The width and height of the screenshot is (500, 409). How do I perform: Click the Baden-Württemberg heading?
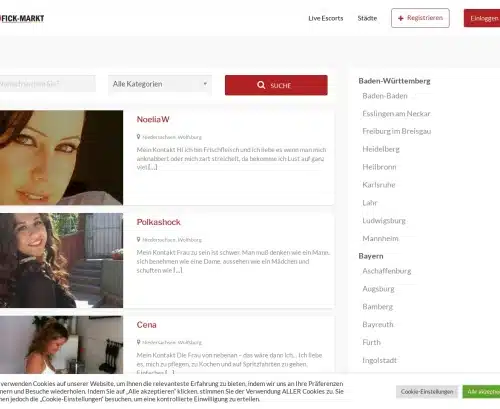coord(394,81)
